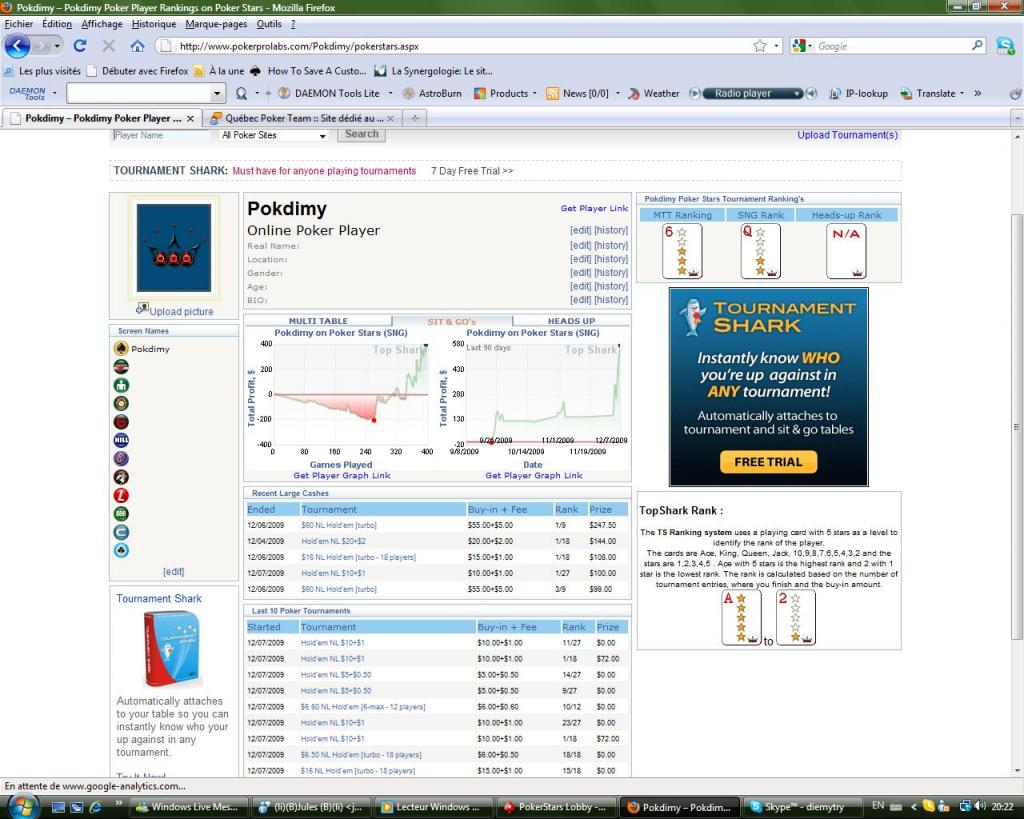Click the Get Player Link link
The height and width of the screenshot is (819, 1024).
tap(594, 208)
